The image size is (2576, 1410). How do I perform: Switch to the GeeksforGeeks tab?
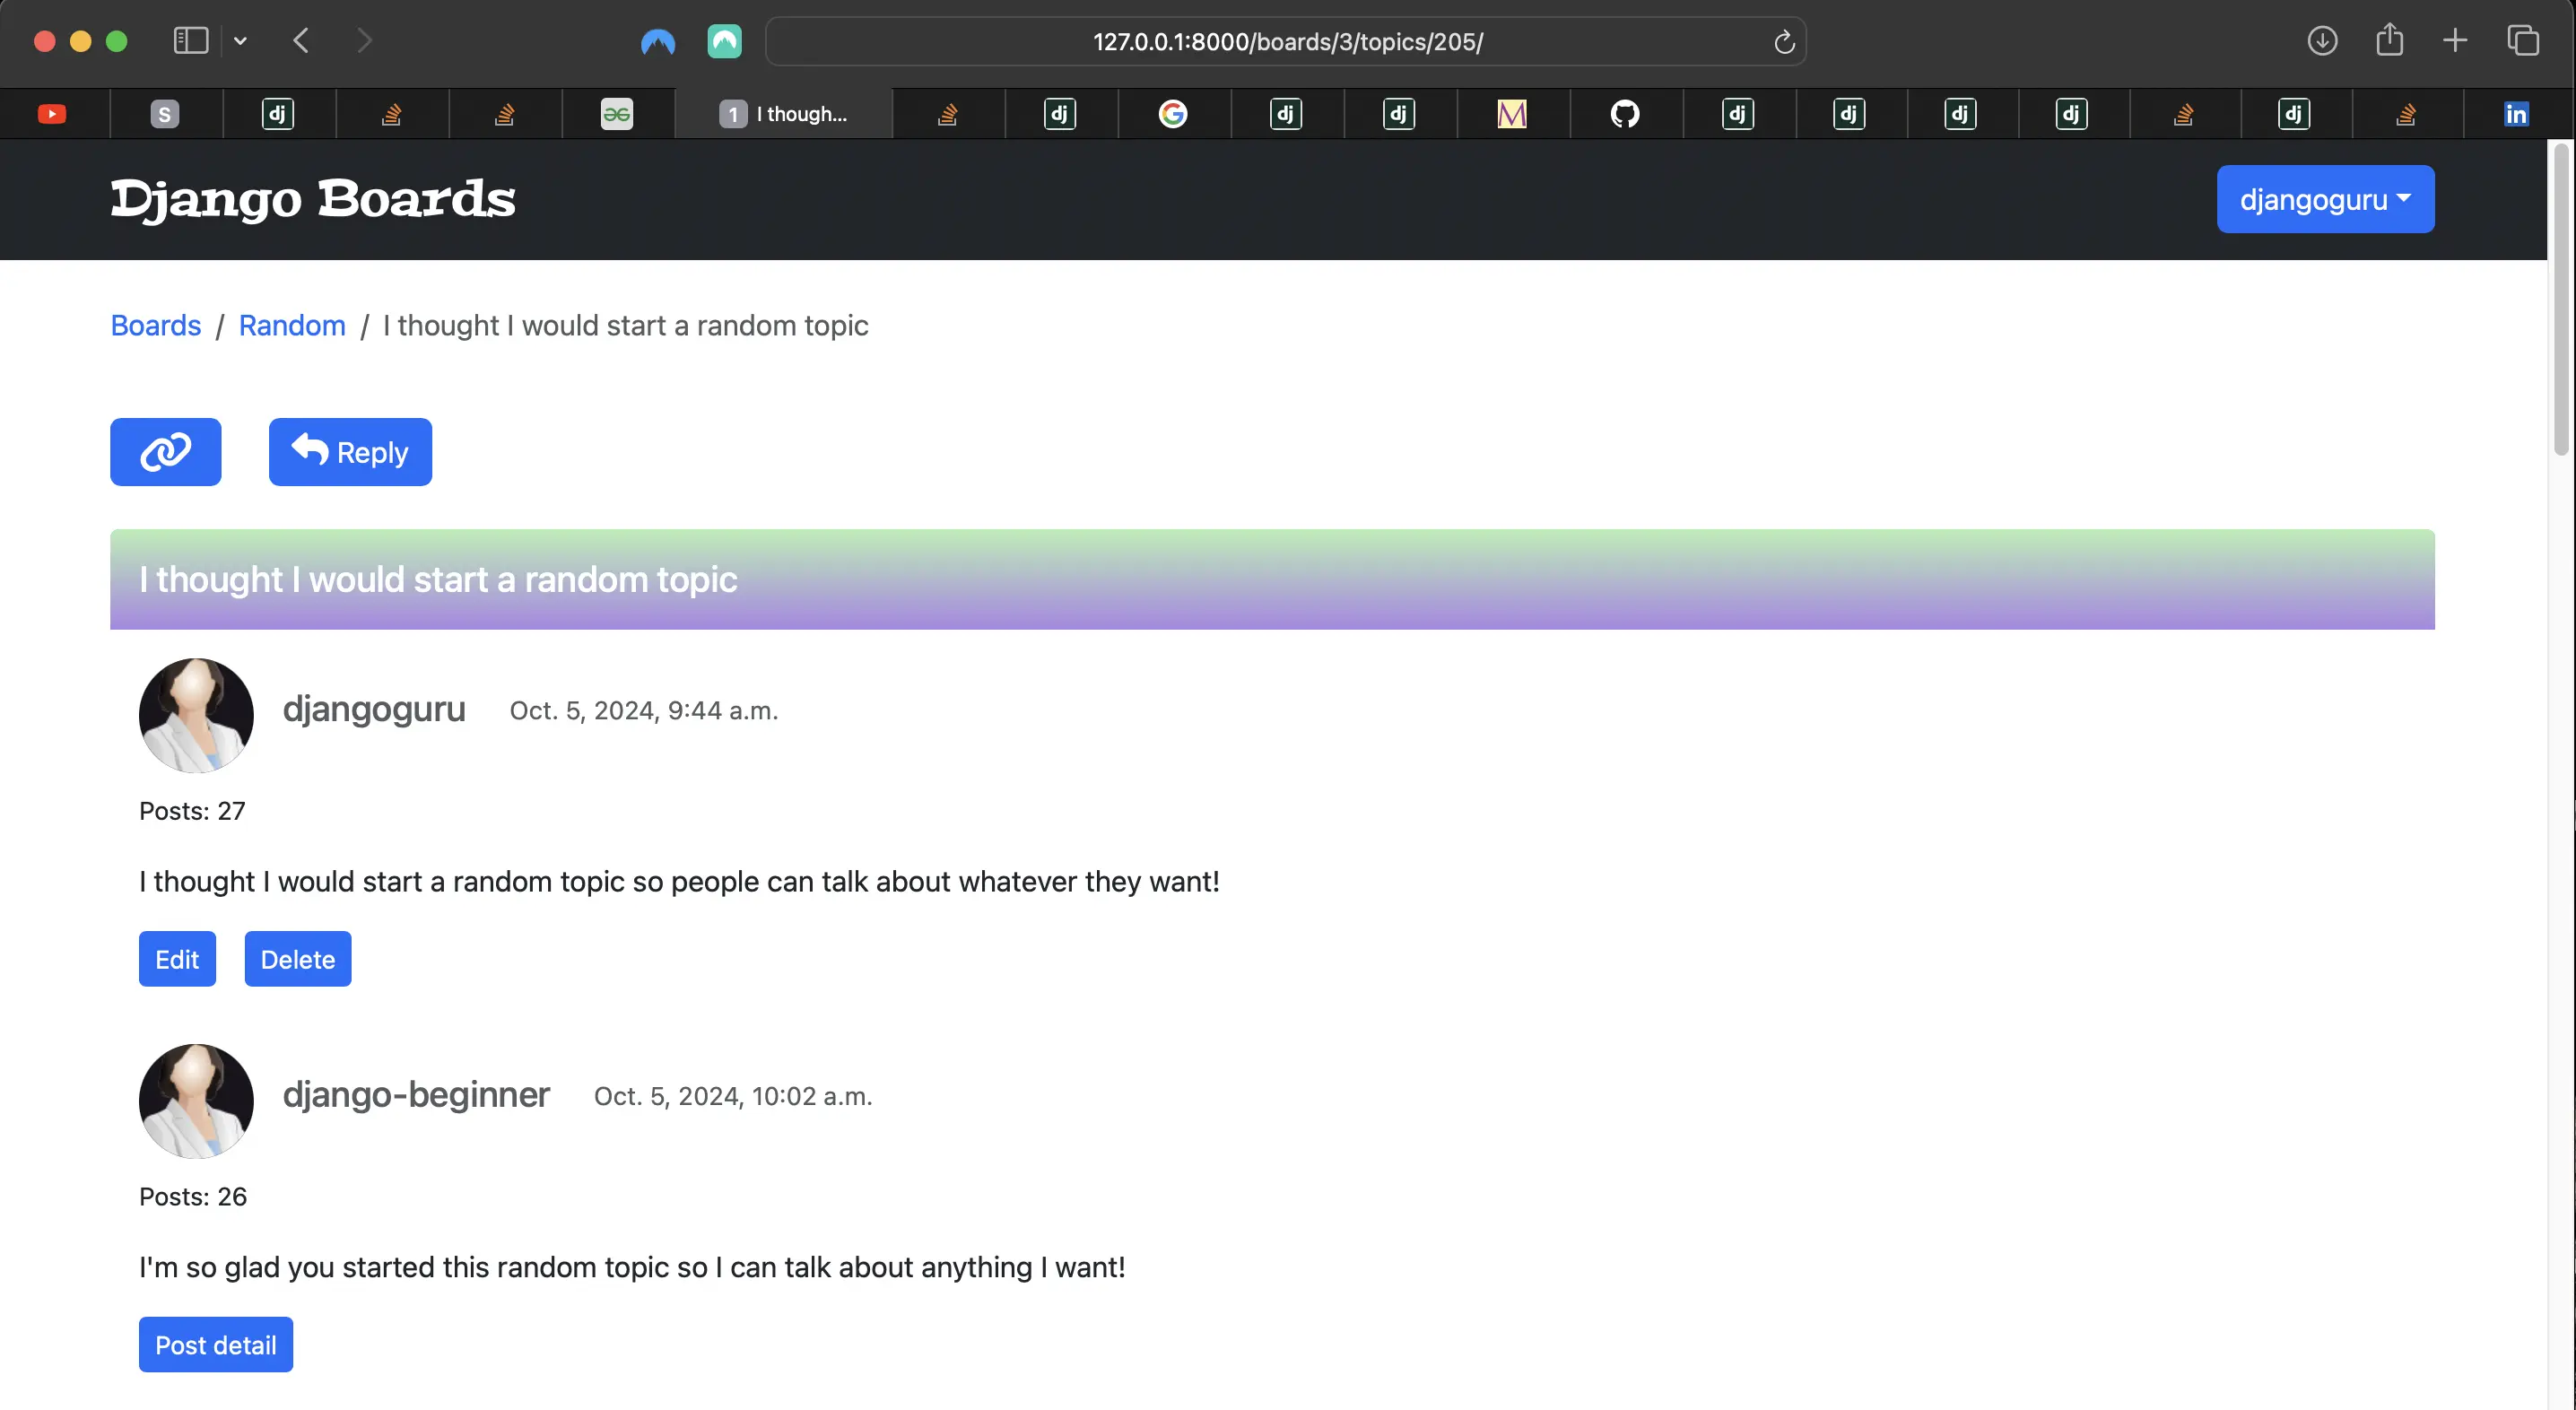(617, 114)
